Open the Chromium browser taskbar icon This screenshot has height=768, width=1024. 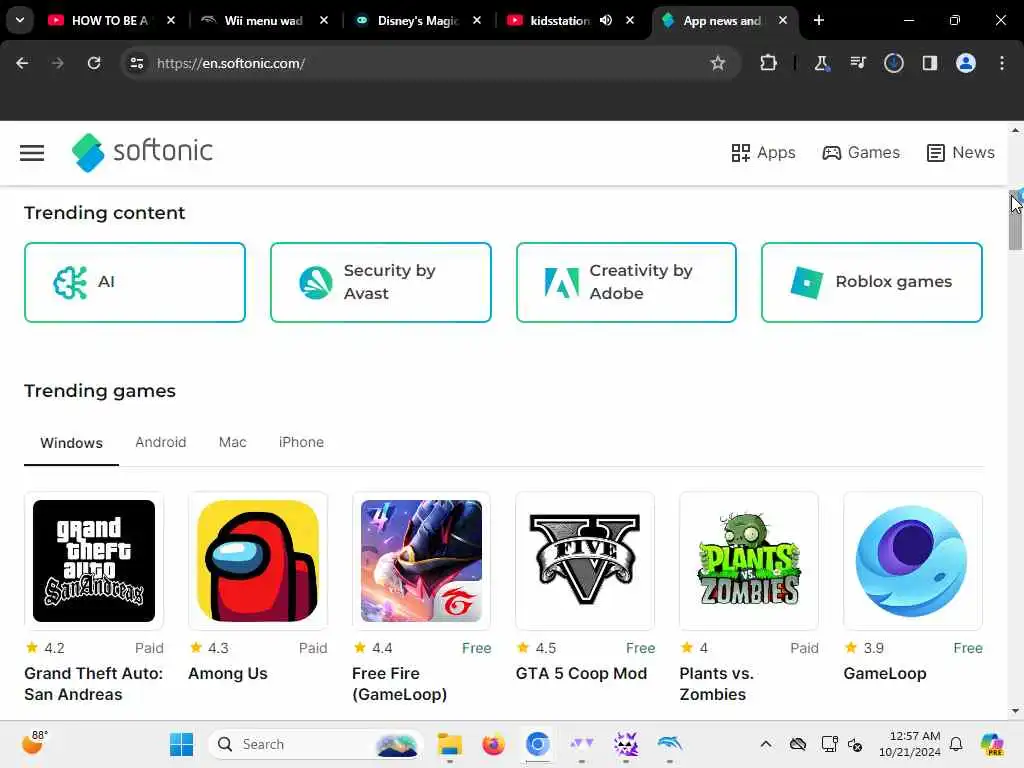(x=537, y=744)
